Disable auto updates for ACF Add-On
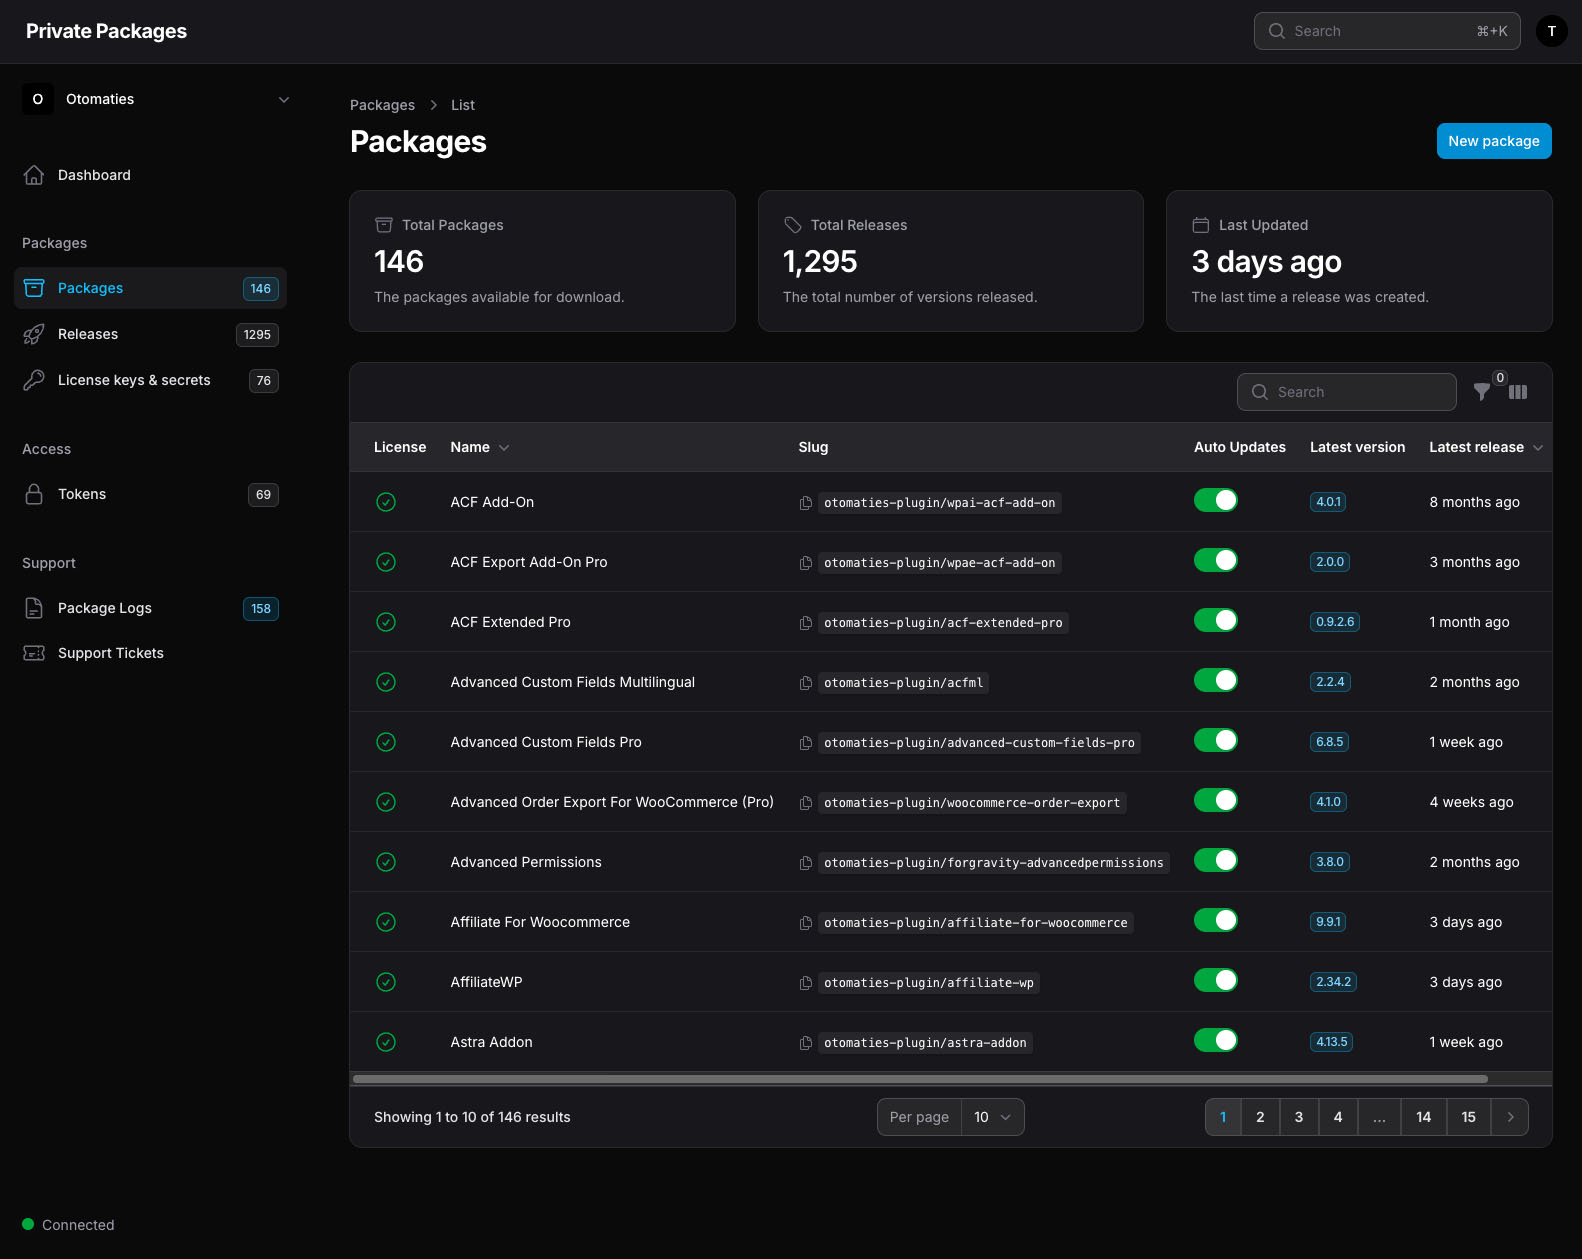Screen dimensions: 1582x1259 coord(1216,500)
